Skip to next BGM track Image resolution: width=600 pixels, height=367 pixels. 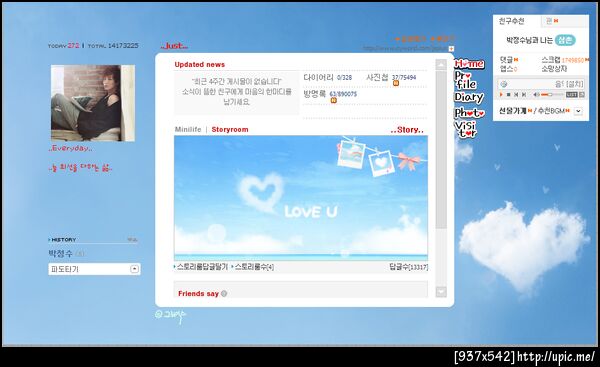click(x=523, y=95)
